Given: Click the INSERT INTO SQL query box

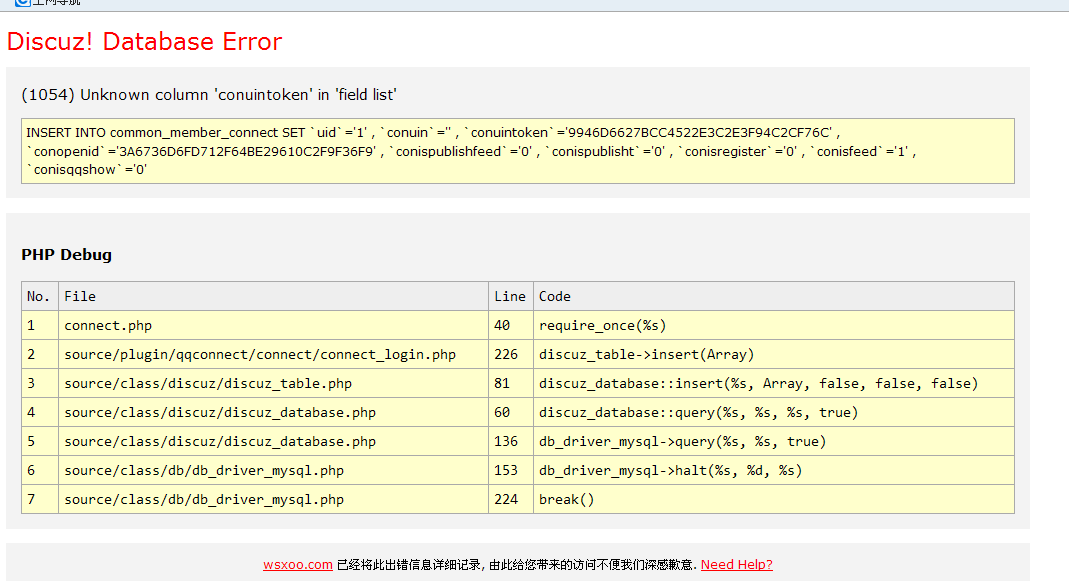Looking at the screenshot, I should [x=517, y=151].
